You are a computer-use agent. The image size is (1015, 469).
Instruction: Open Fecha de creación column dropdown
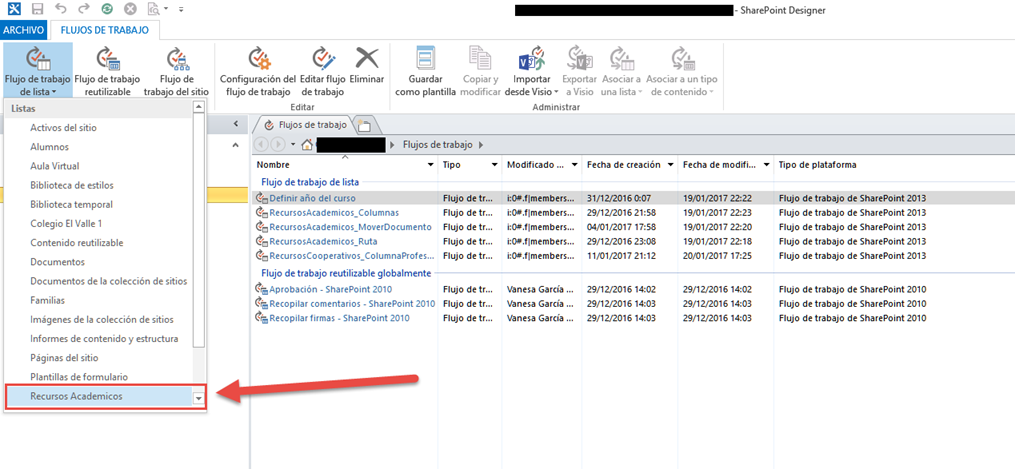coord(671,165)
